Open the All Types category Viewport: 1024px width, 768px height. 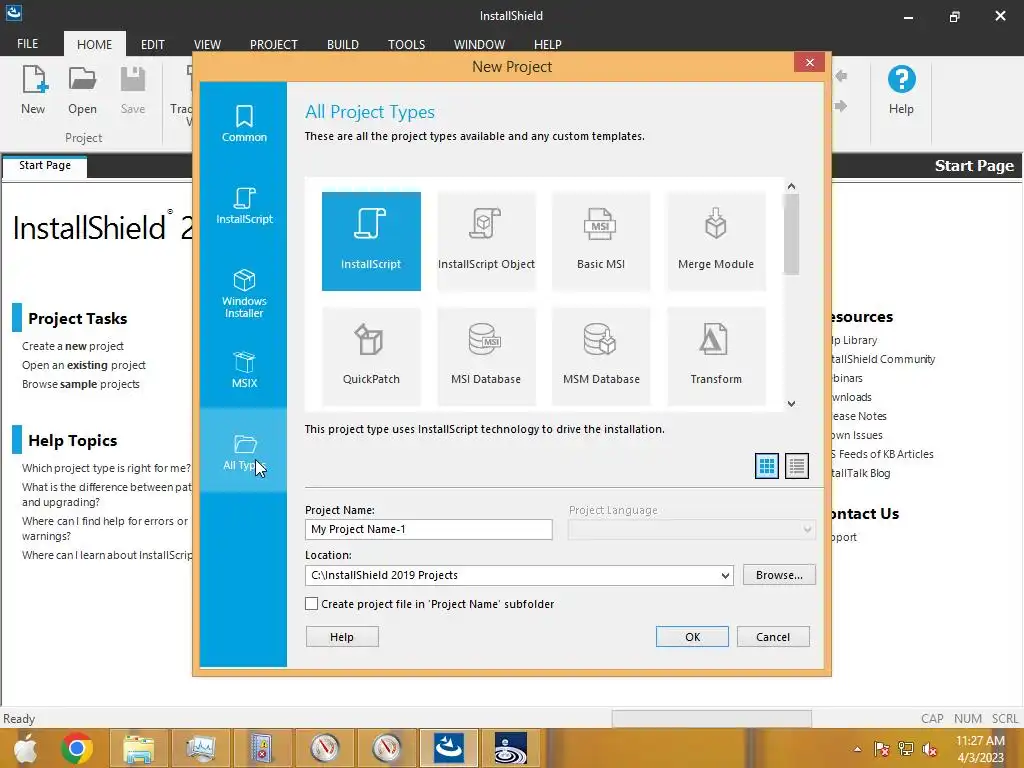pyautogui.click(x=244, y=451)
